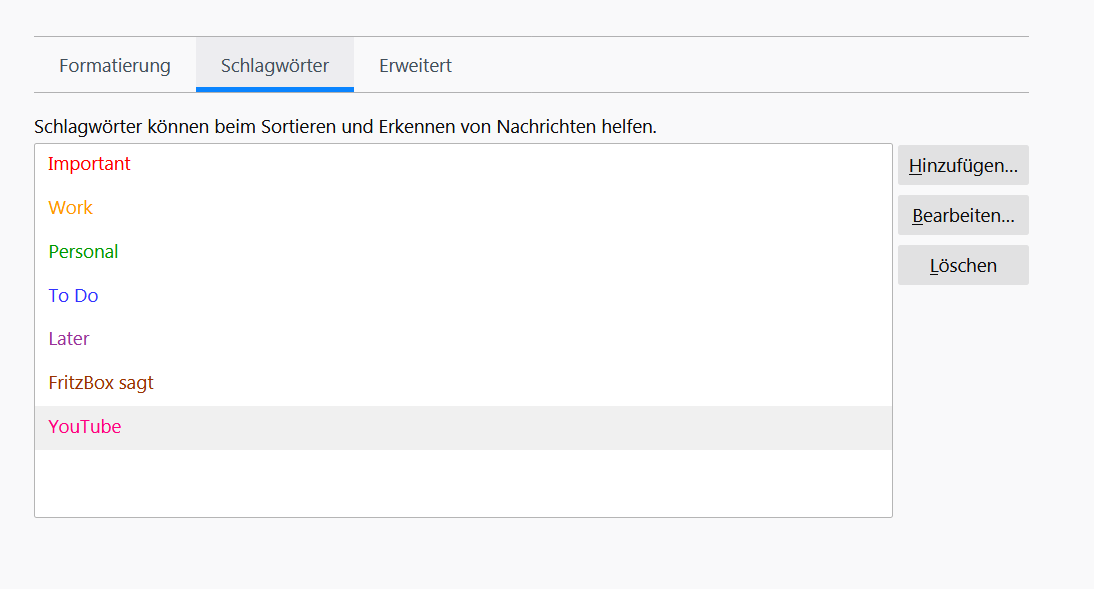Go to the Erweitert tab
The width and height of the screenshot is (1094, 589).
[x=415, y=66]
